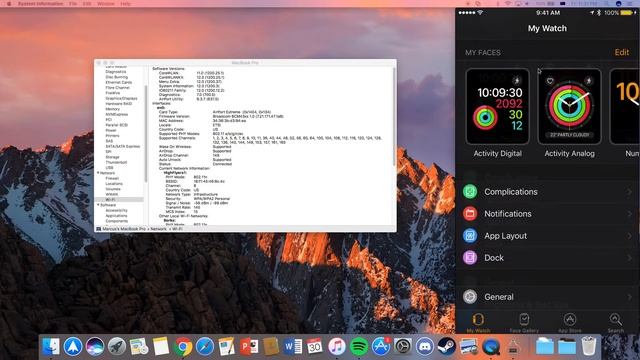This screenshot has height=360, width=640.
Task: Open Launchpad rocket icon in the dock
Action: tap(117, 347)
